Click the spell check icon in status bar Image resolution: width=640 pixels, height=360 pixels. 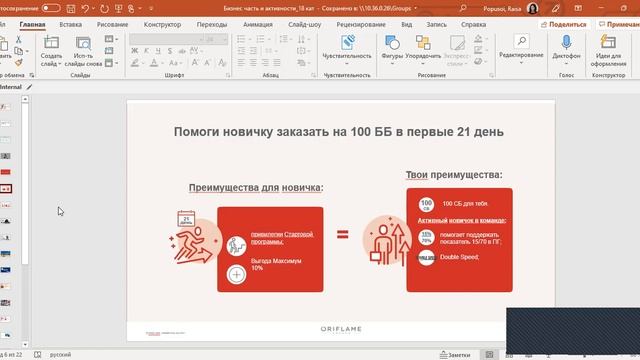38,355
